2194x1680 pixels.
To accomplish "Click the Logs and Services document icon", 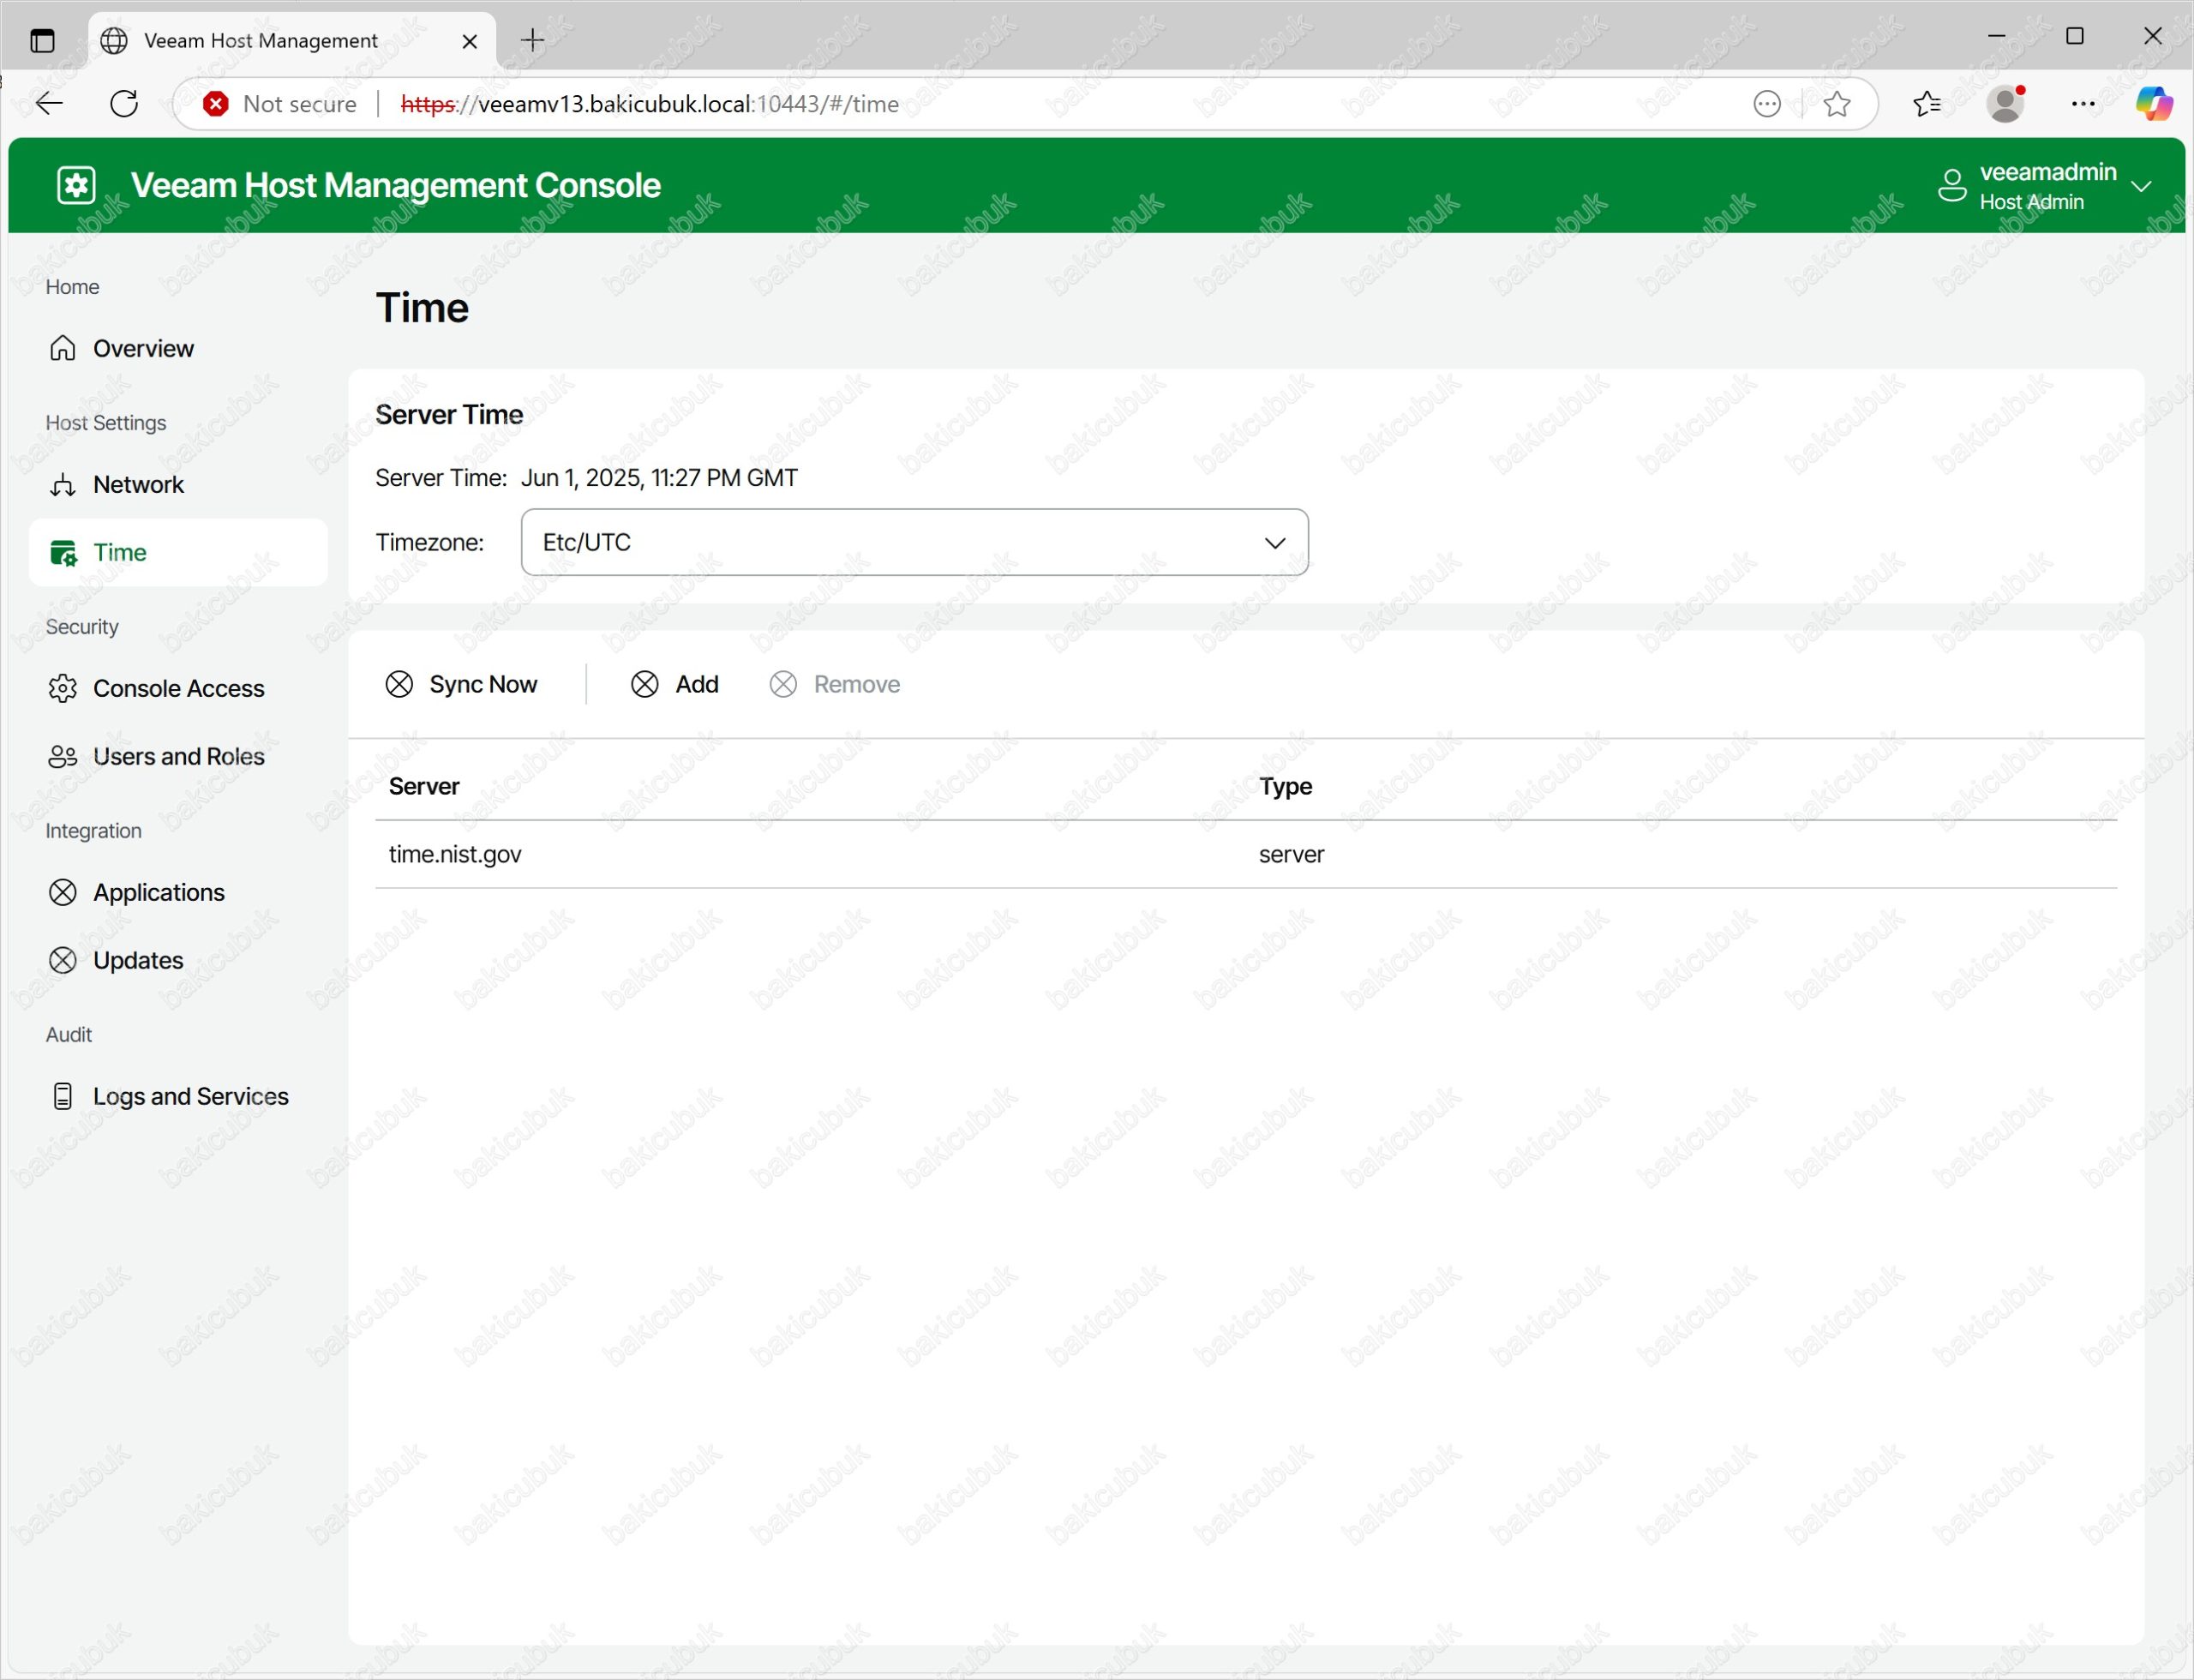I will [63, 1097].
